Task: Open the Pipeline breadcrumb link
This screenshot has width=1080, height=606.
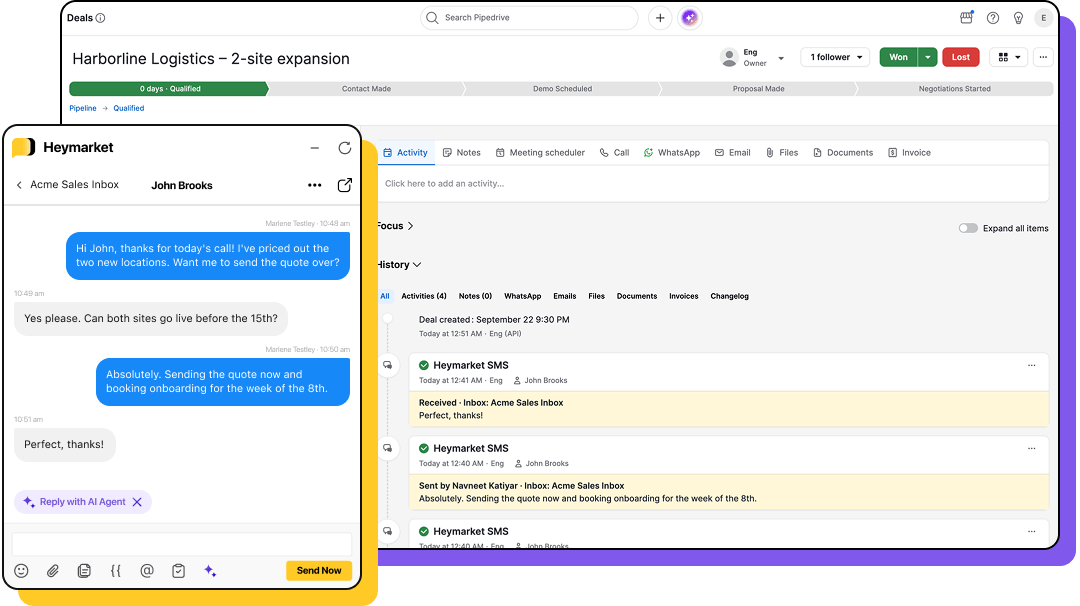Action: point(83,108)
